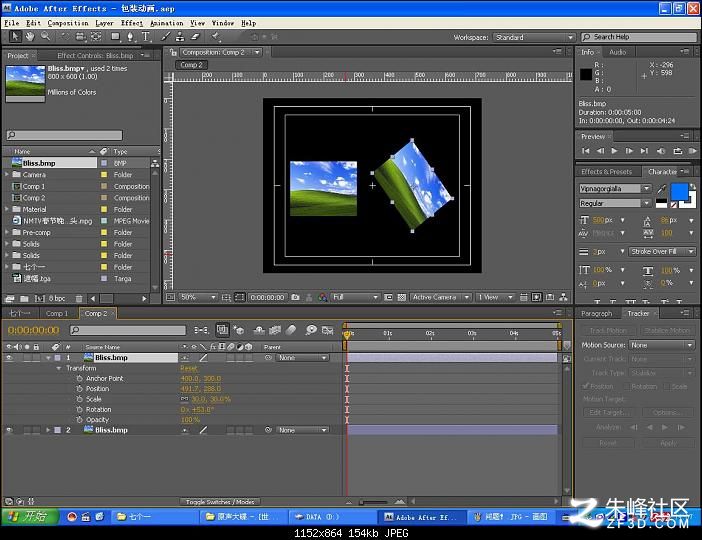Toggle Anchor Point stopwatch
This screenshot has width=702, height=540.
pos(80,378)
